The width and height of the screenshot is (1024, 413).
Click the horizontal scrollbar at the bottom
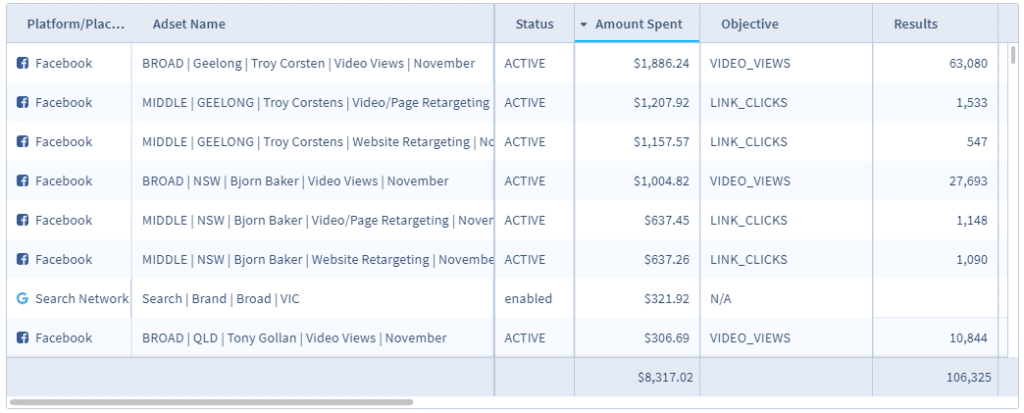click(210, 402)
